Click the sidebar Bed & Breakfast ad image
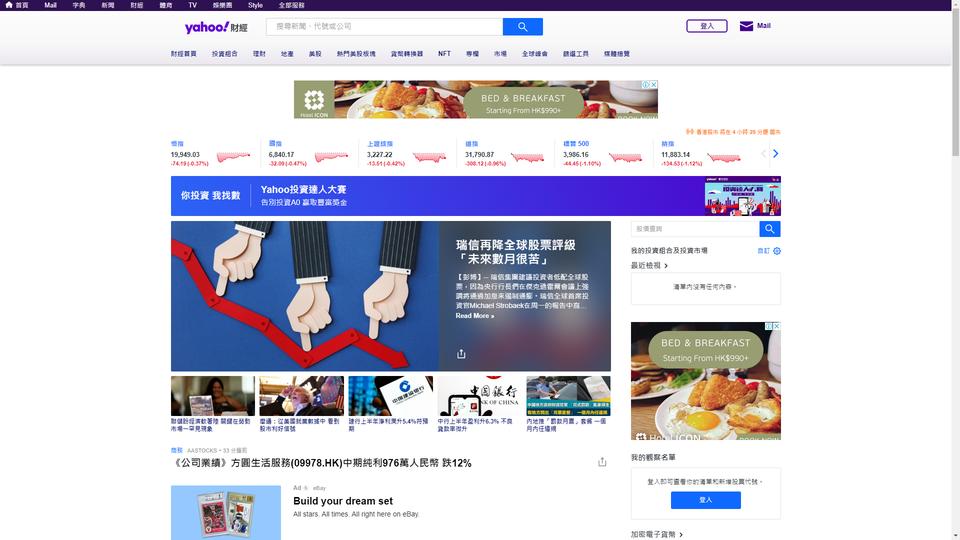This screenshot has height=540, width=960. 705,381
